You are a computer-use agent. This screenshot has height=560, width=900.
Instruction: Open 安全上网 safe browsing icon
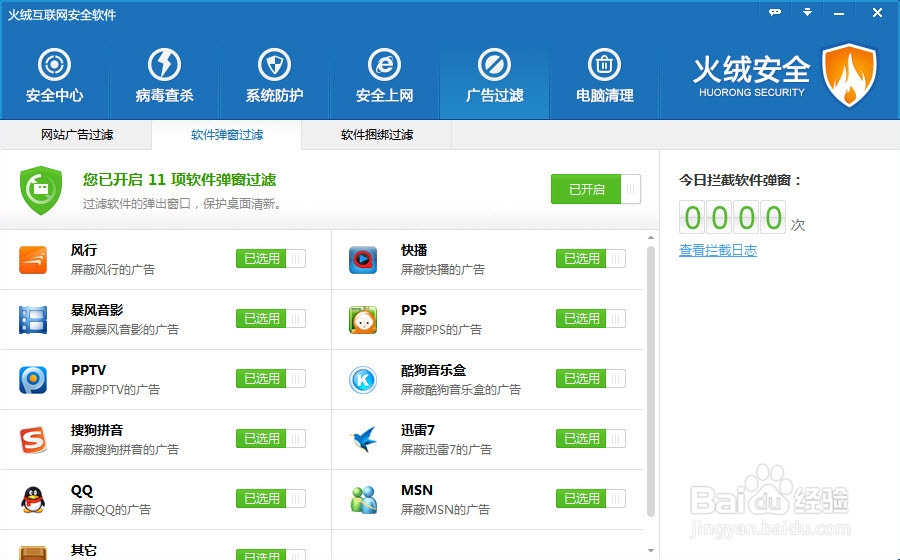(384, 64)
